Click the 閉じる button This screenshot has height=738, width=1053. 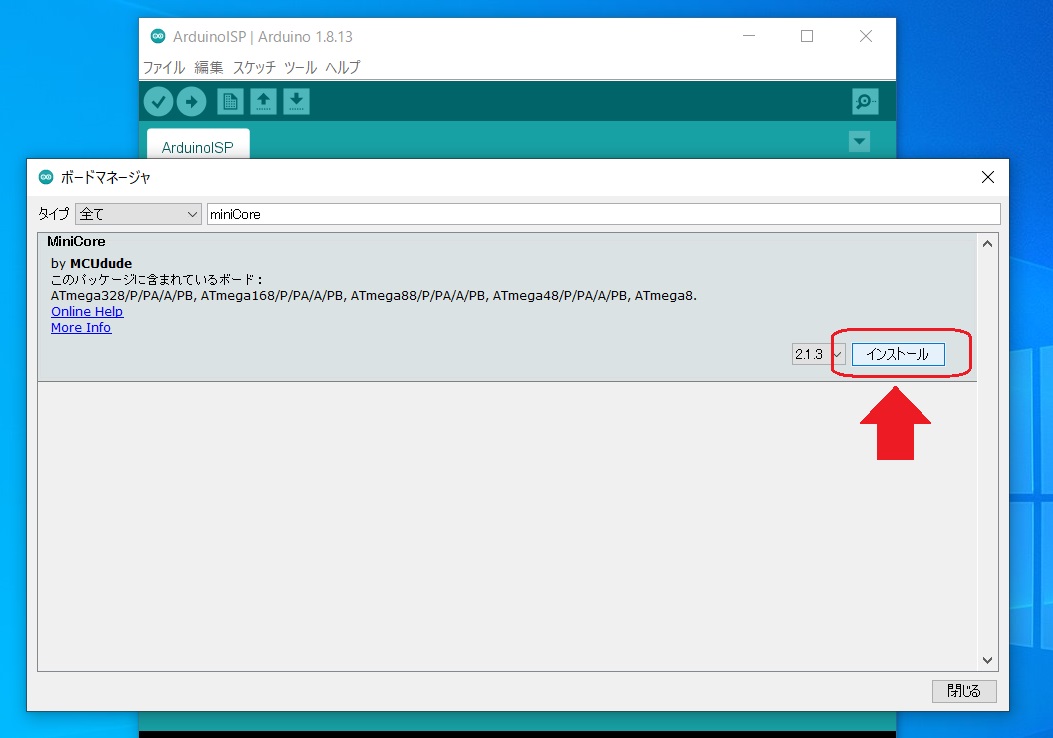[964, 691]
